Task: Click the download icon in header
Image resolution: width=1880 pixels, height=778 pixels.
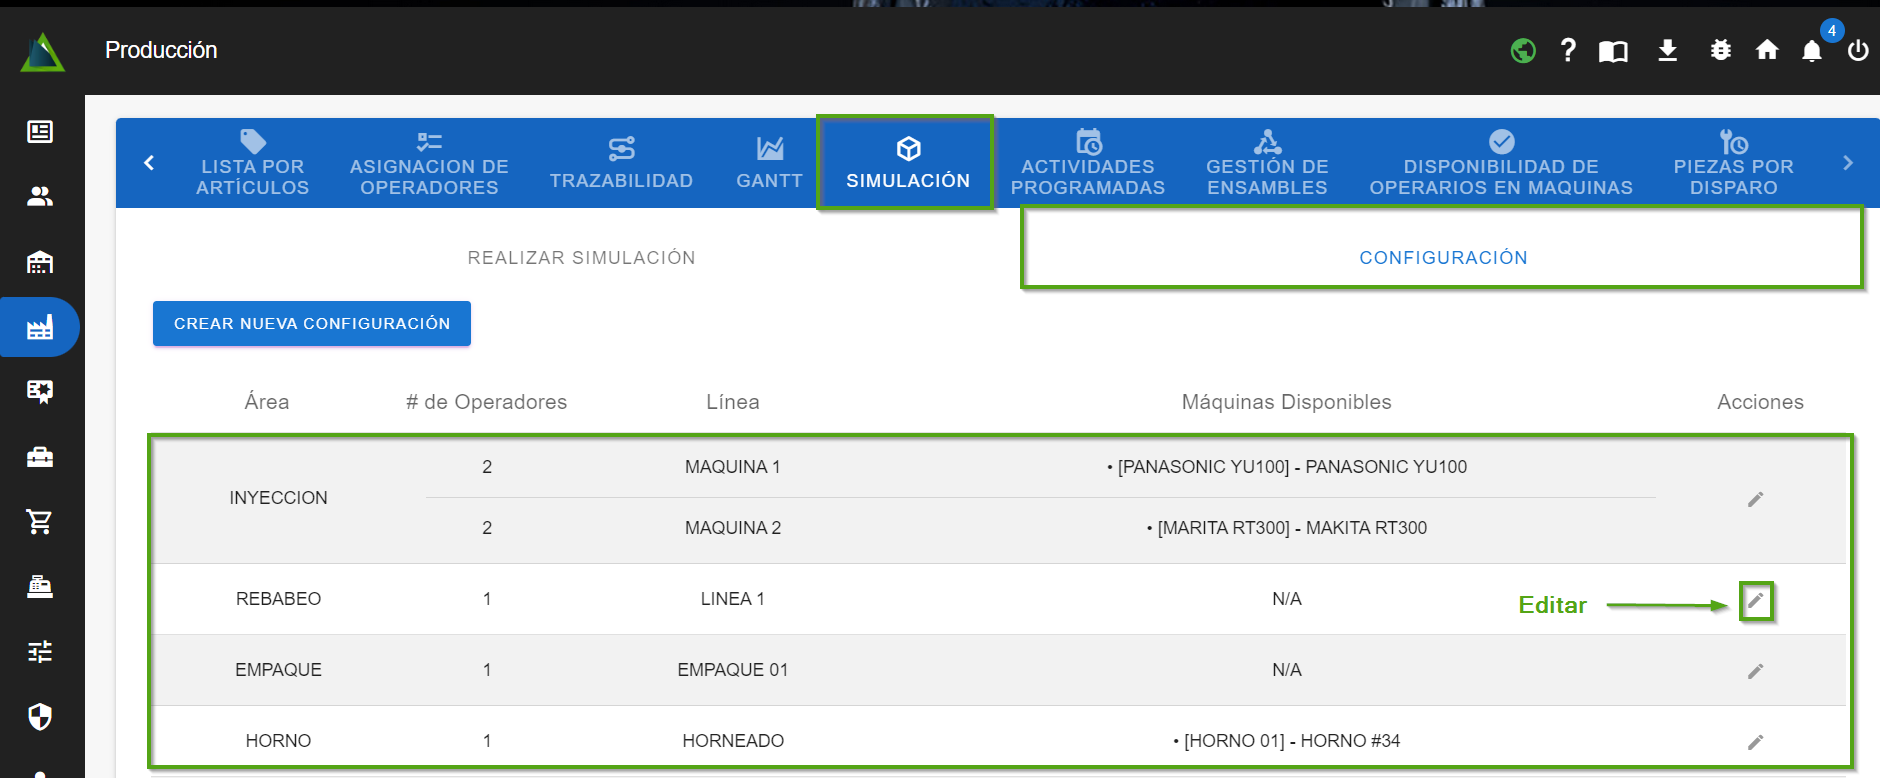Action: [1667, 50]
